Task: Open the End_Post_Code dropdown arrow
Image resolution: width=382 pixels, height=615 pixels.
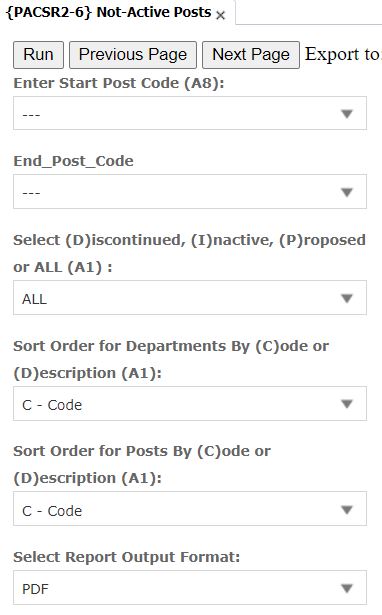Action: (x=347, y=193)
